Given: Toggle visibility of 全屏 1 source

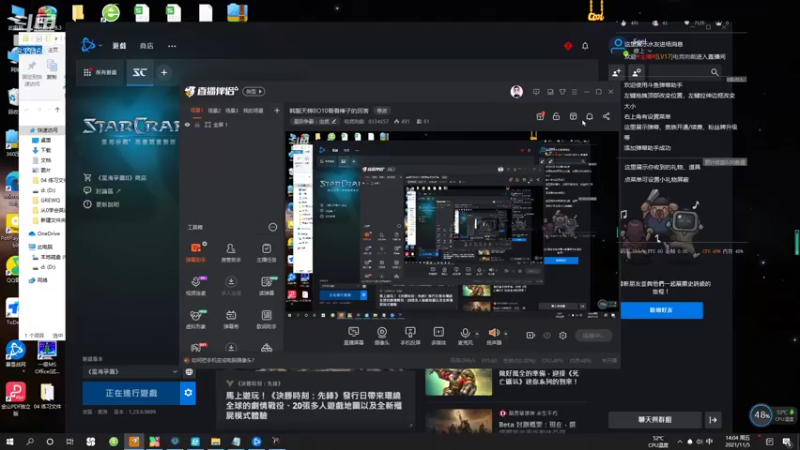Looking at the screenshot, I should 187,124.
